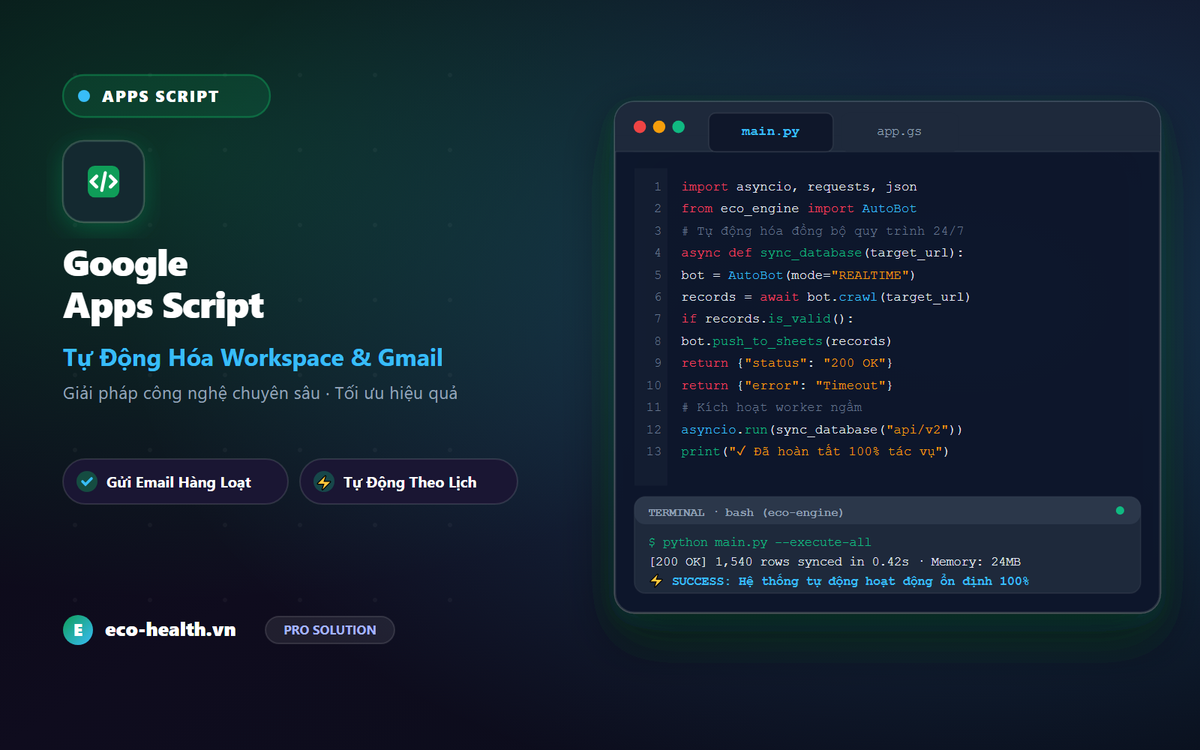This screenshot has width=1200, height=750.
Task: Click the lightning icon before SUCCESS message
Action: 656,581
